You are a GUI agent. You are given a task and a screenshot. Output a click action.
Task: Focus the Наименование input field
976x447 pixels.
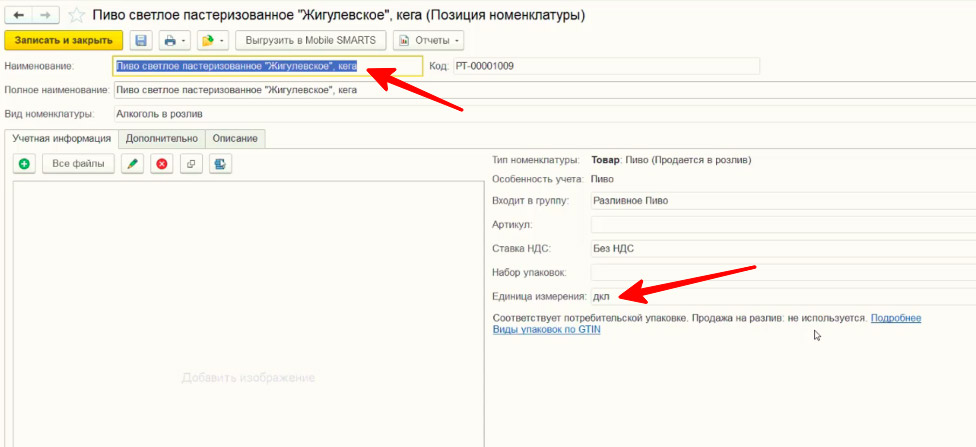[x=268, y=66]
